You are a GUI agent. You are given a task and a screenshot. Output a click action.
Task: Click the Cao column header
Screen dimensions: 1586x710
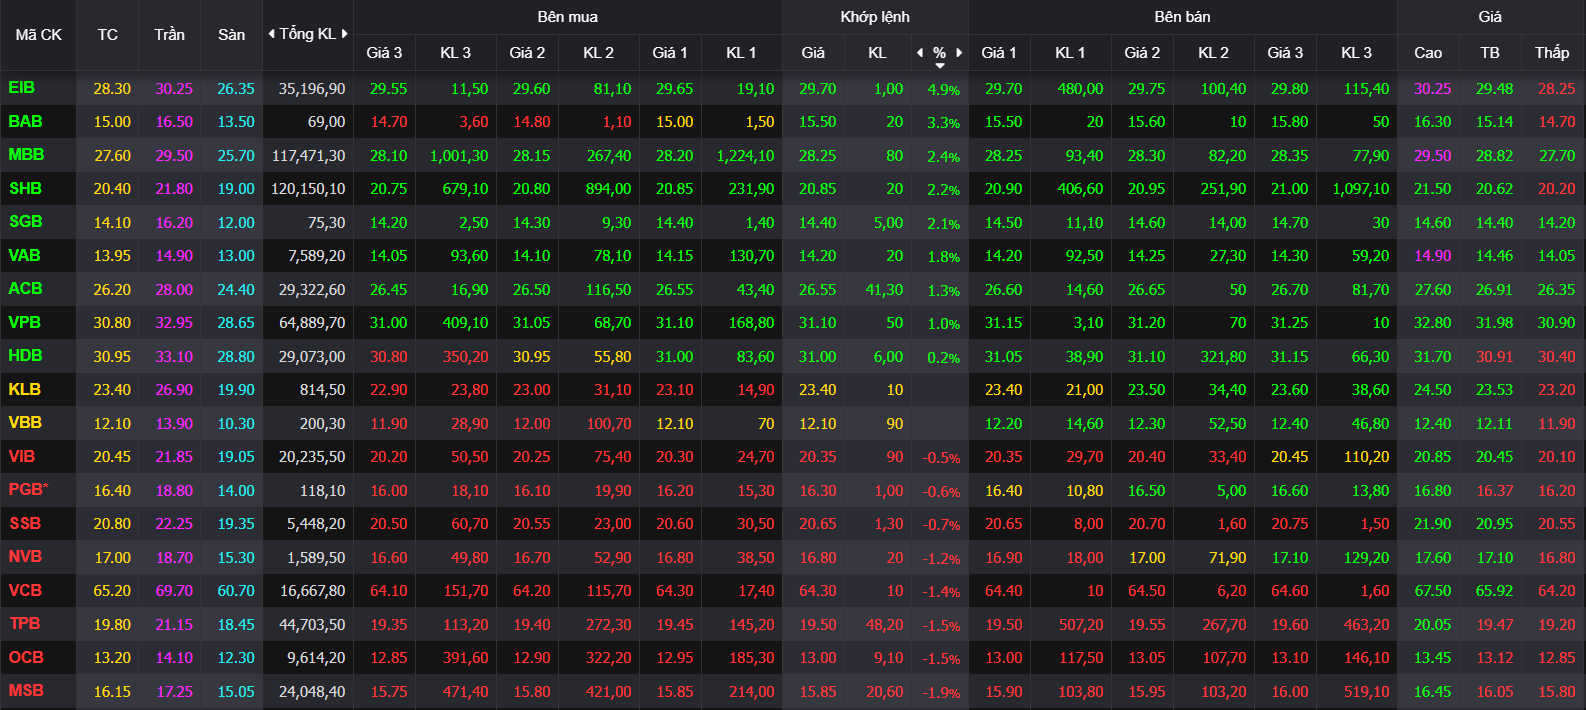1428,53
